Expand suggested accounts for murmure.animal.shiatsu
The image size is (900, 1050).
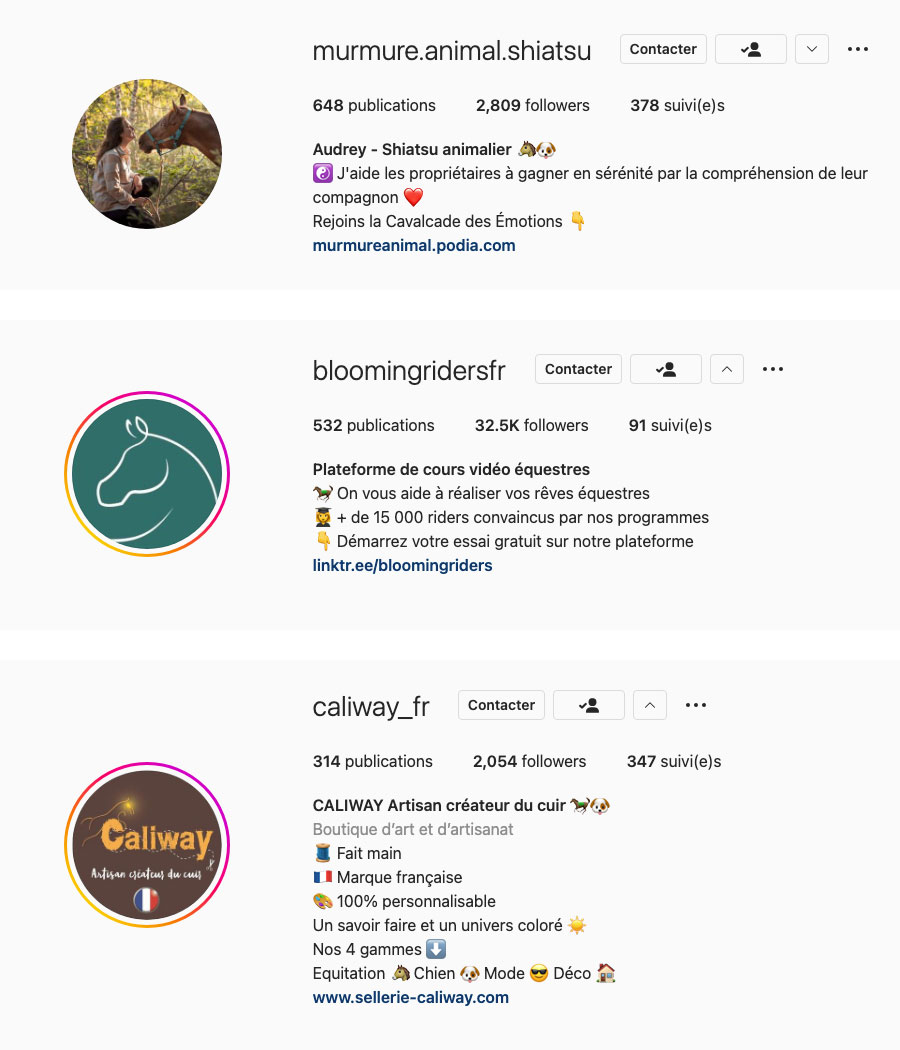point(812,49)
